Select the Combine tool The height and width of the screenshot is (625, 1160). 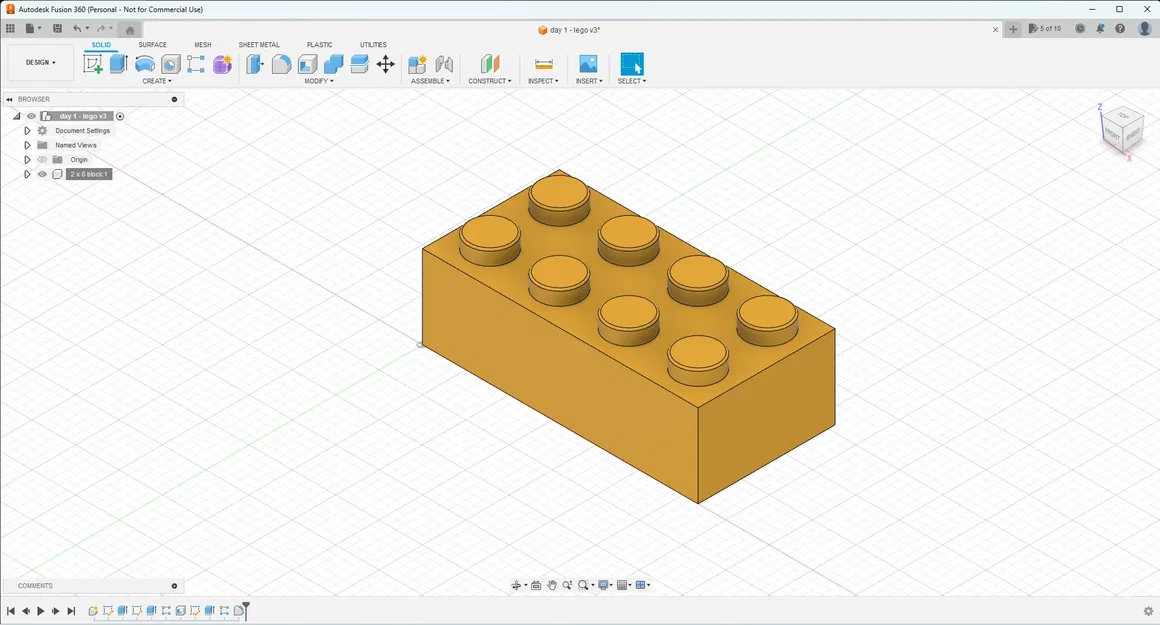pos(334,64)
